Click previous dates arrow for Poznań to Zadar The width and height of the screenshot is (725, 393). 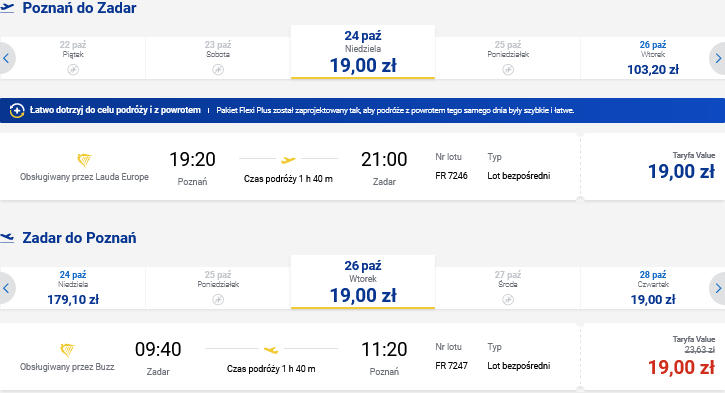pyautogui.click(x=6, y=58)
